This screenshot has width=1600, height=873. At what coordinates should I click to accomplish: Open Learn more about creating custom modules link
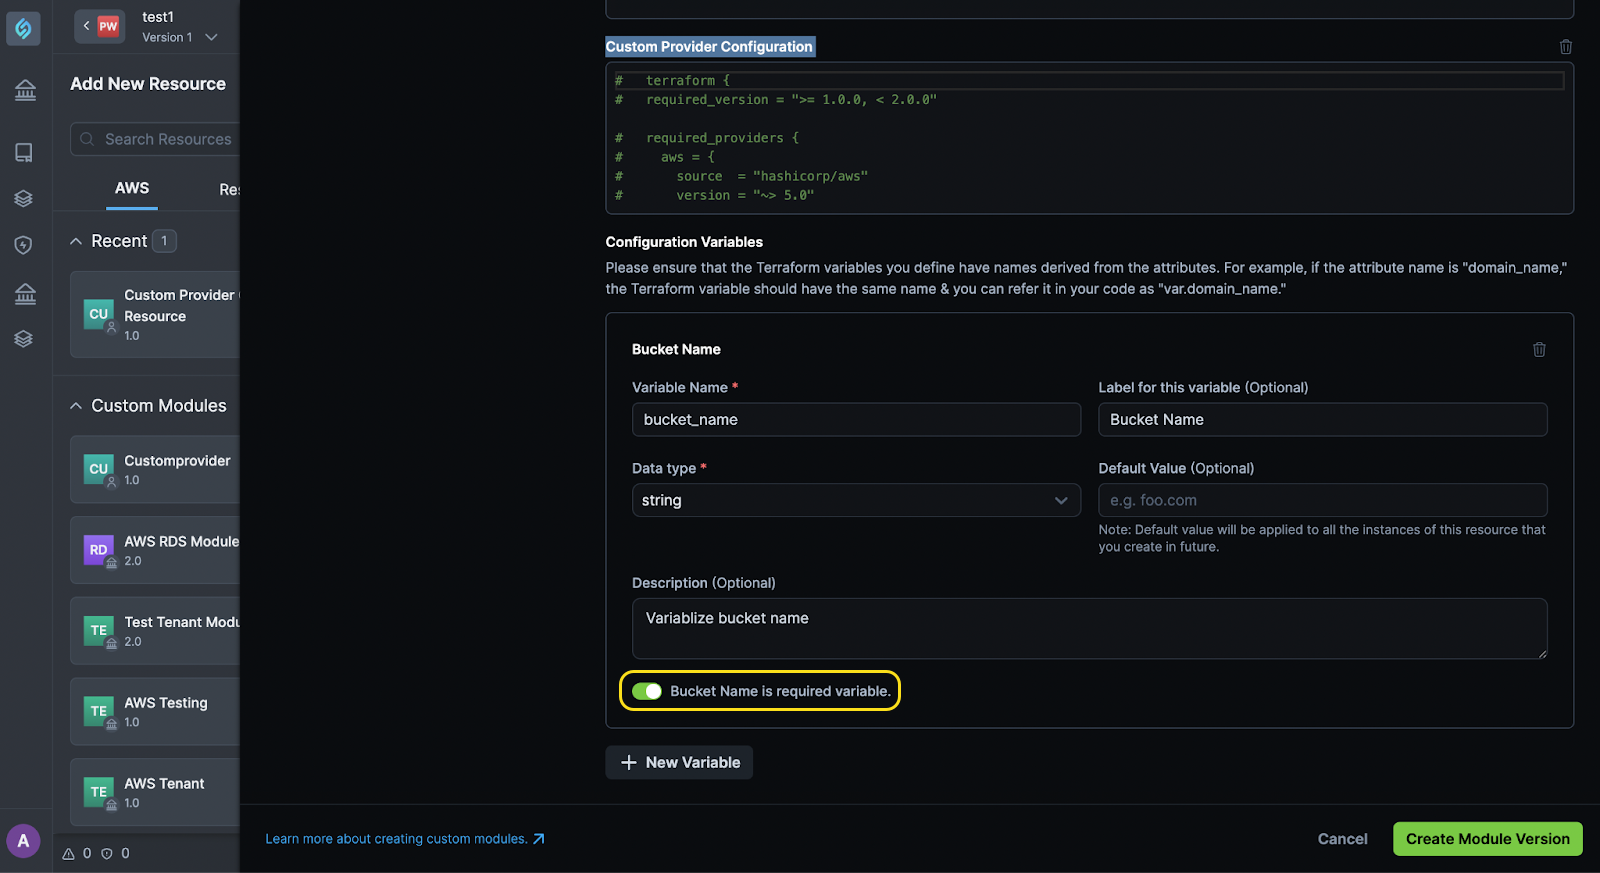click(405, 839)
